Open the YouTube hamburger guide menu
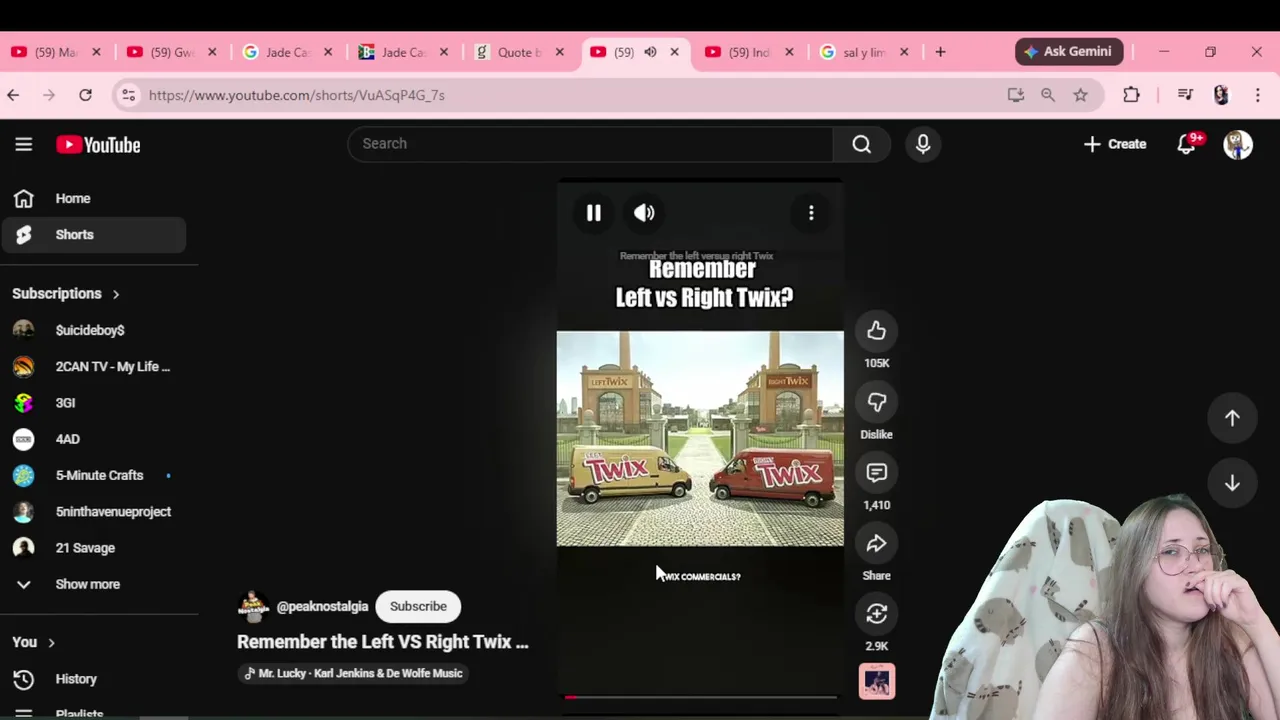Image resolution: width=1280 pixels, height=720 pixels. click(x=24, y=144)
